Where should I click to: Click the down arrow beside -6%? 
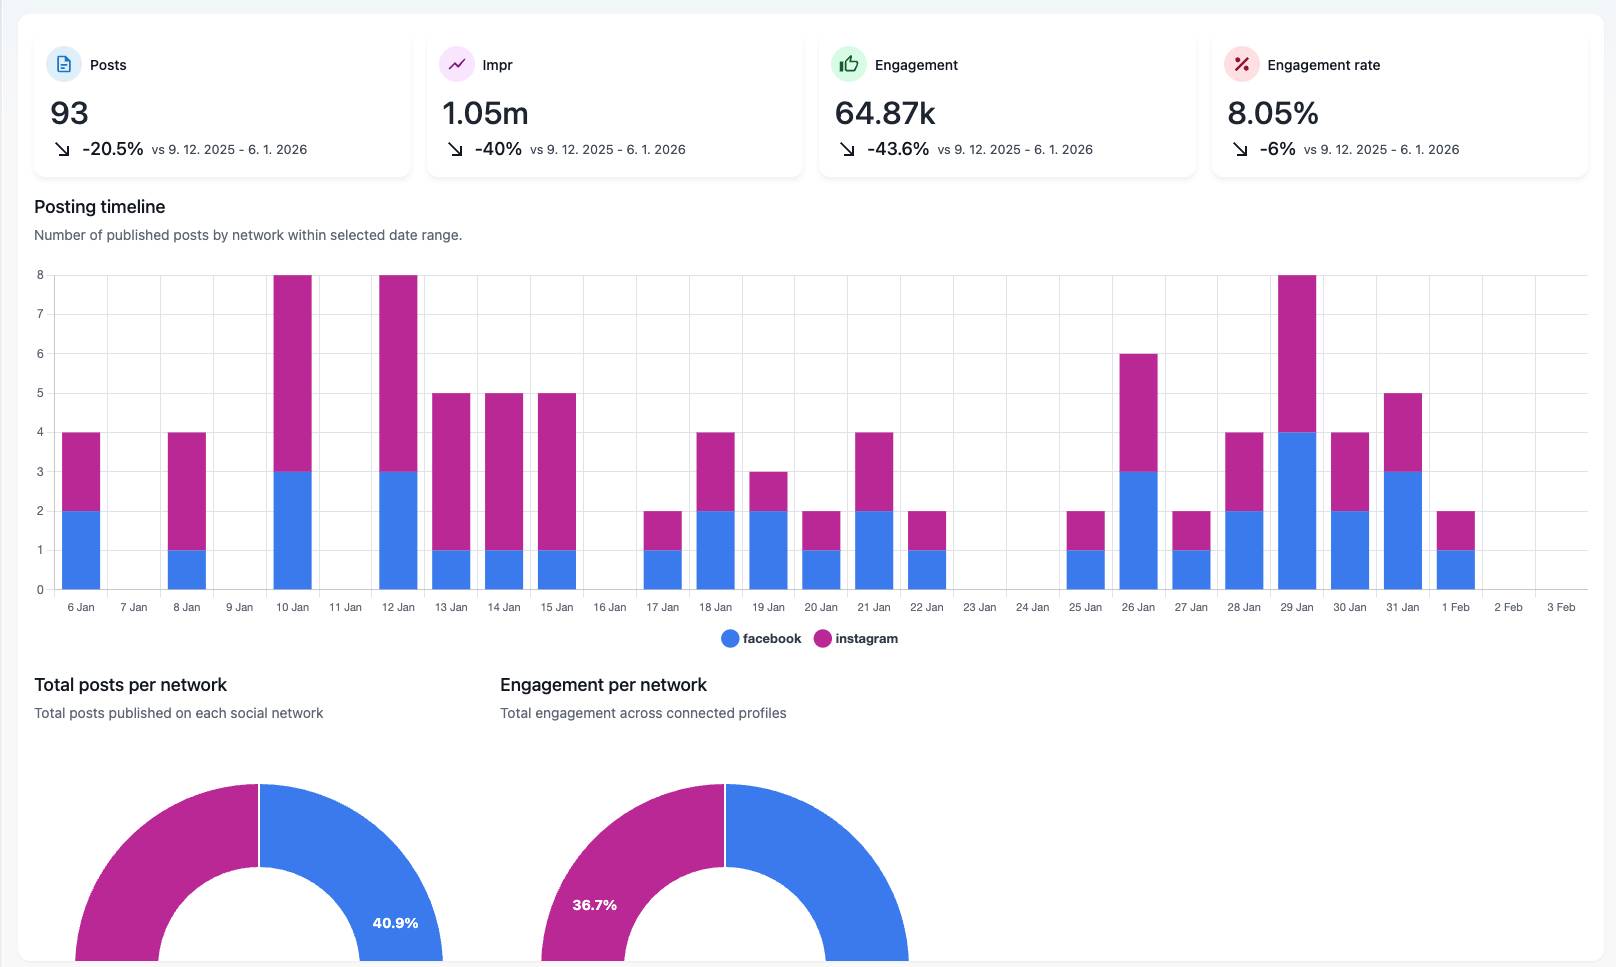[x=1240, y=149]
